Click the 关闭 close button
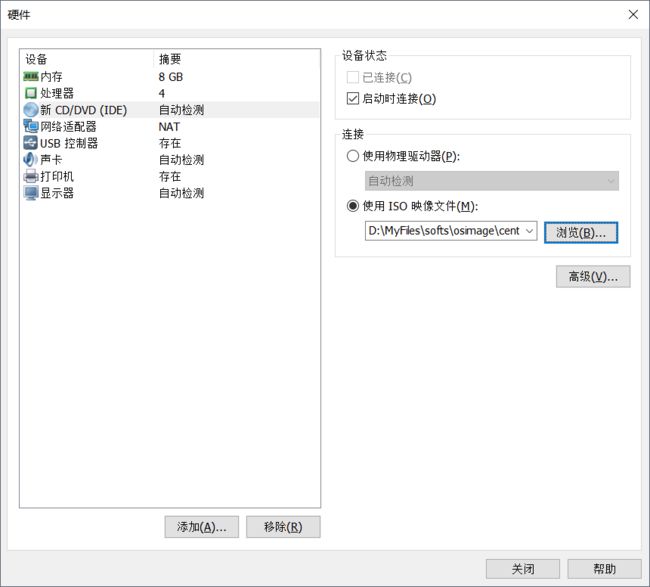 (x=523, y=569)
